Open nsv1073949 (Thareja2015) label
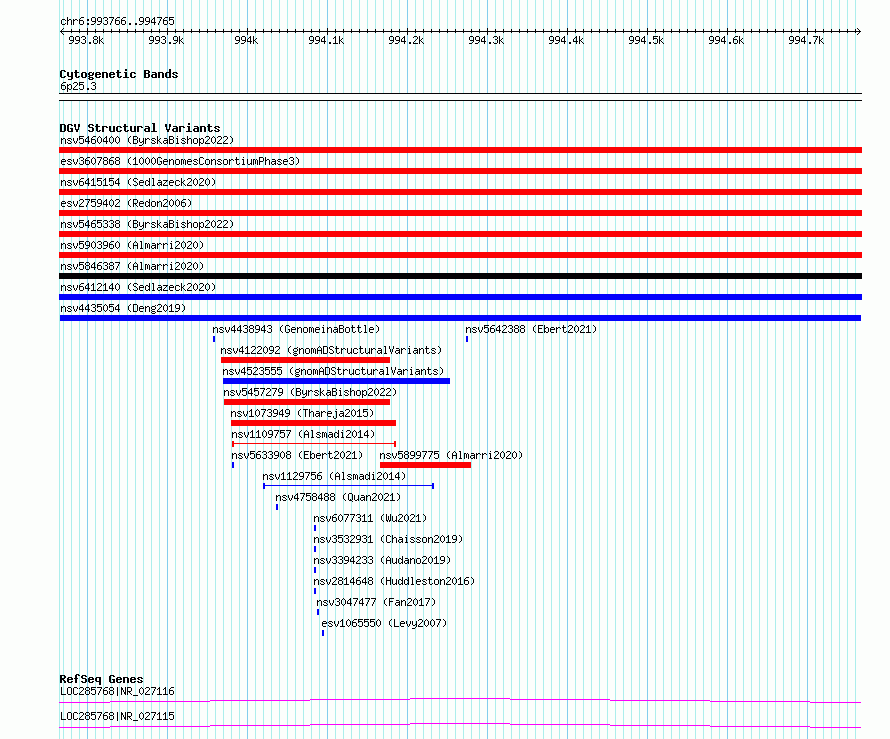The height and width of the screenshot is (739, 890). point(303,413)
